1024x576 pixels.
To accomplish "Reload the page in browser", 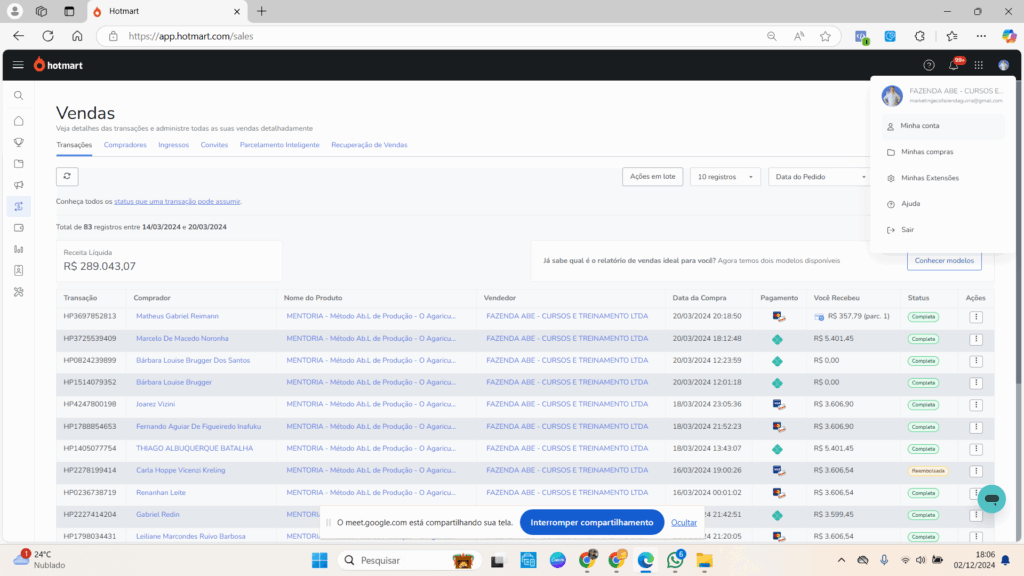I will [48, 36].
